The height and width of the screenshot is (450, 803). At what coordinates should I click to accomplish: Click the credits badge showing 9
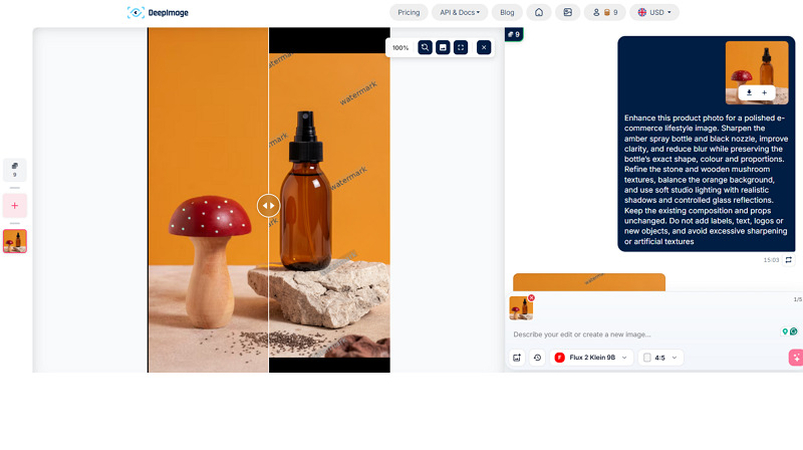point(514,34)
